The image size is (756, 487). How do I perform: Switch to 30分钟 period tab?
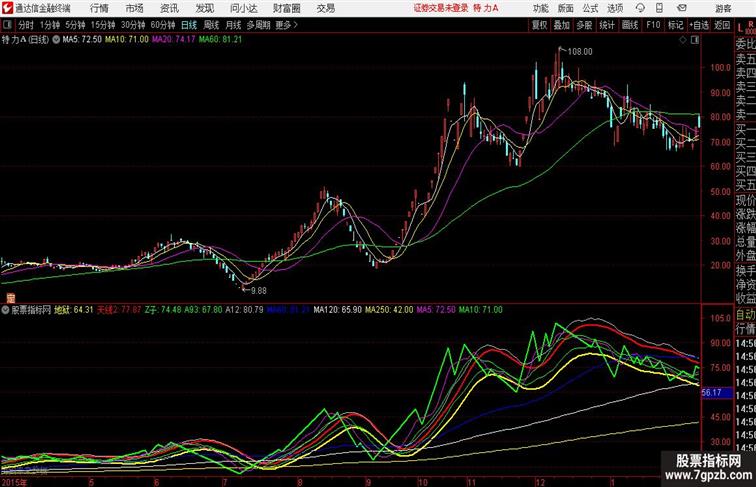click(133, 25)
